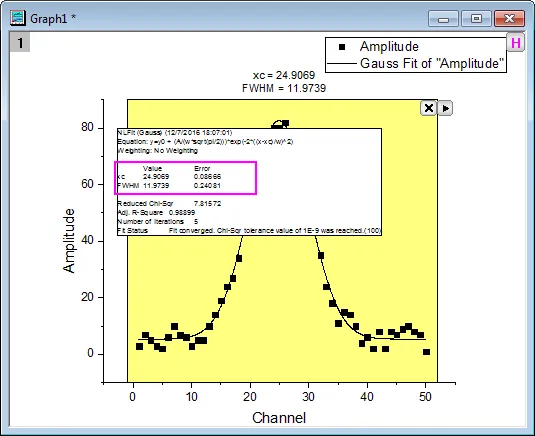Click the Graph1 window icon
535x436 pixels.
click(18, 18)
